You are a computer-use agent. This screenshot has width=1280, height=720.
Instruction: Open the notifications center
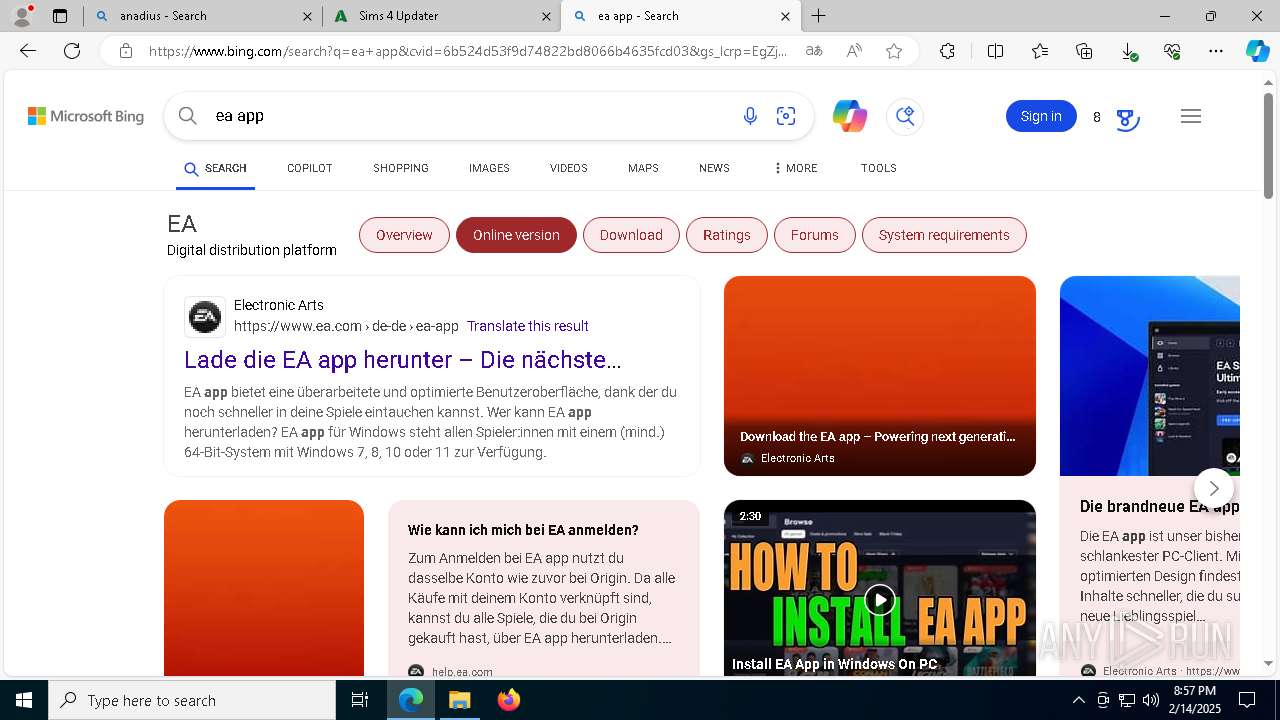1247,700
